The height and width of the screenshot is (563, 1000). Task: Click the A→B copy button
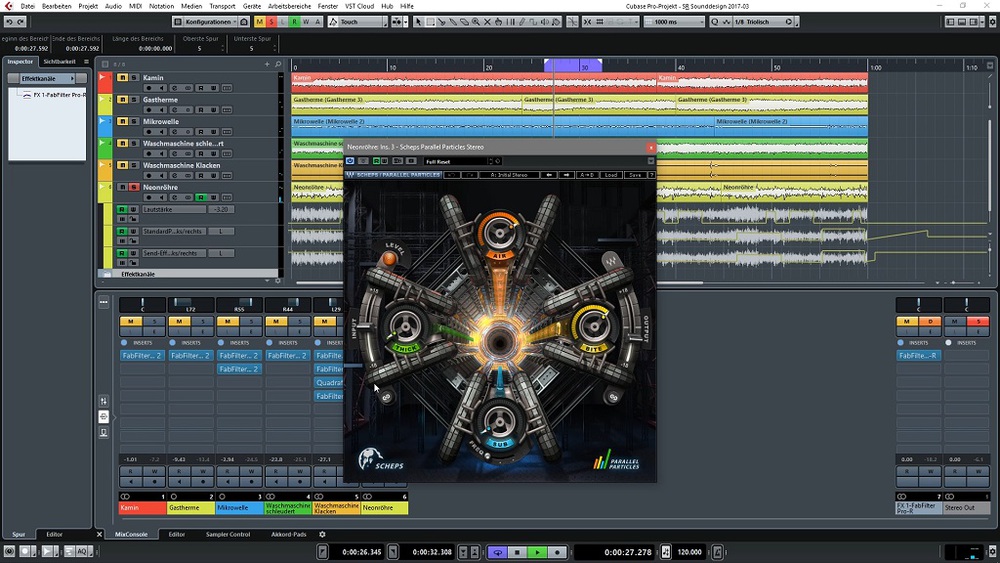[x=587, y=175]
